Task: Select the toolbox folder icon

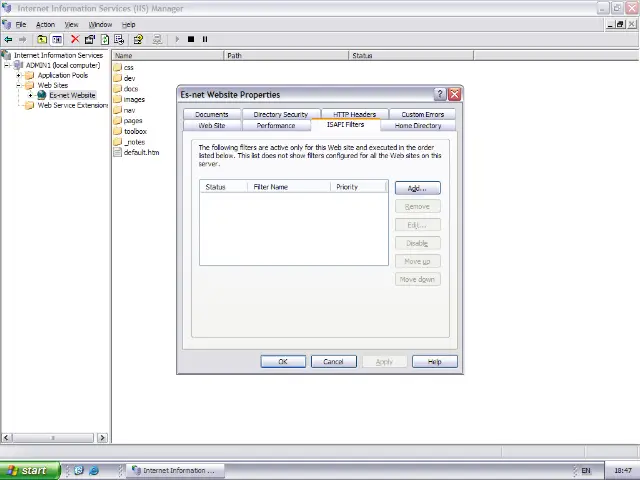Action: [118, 131]
